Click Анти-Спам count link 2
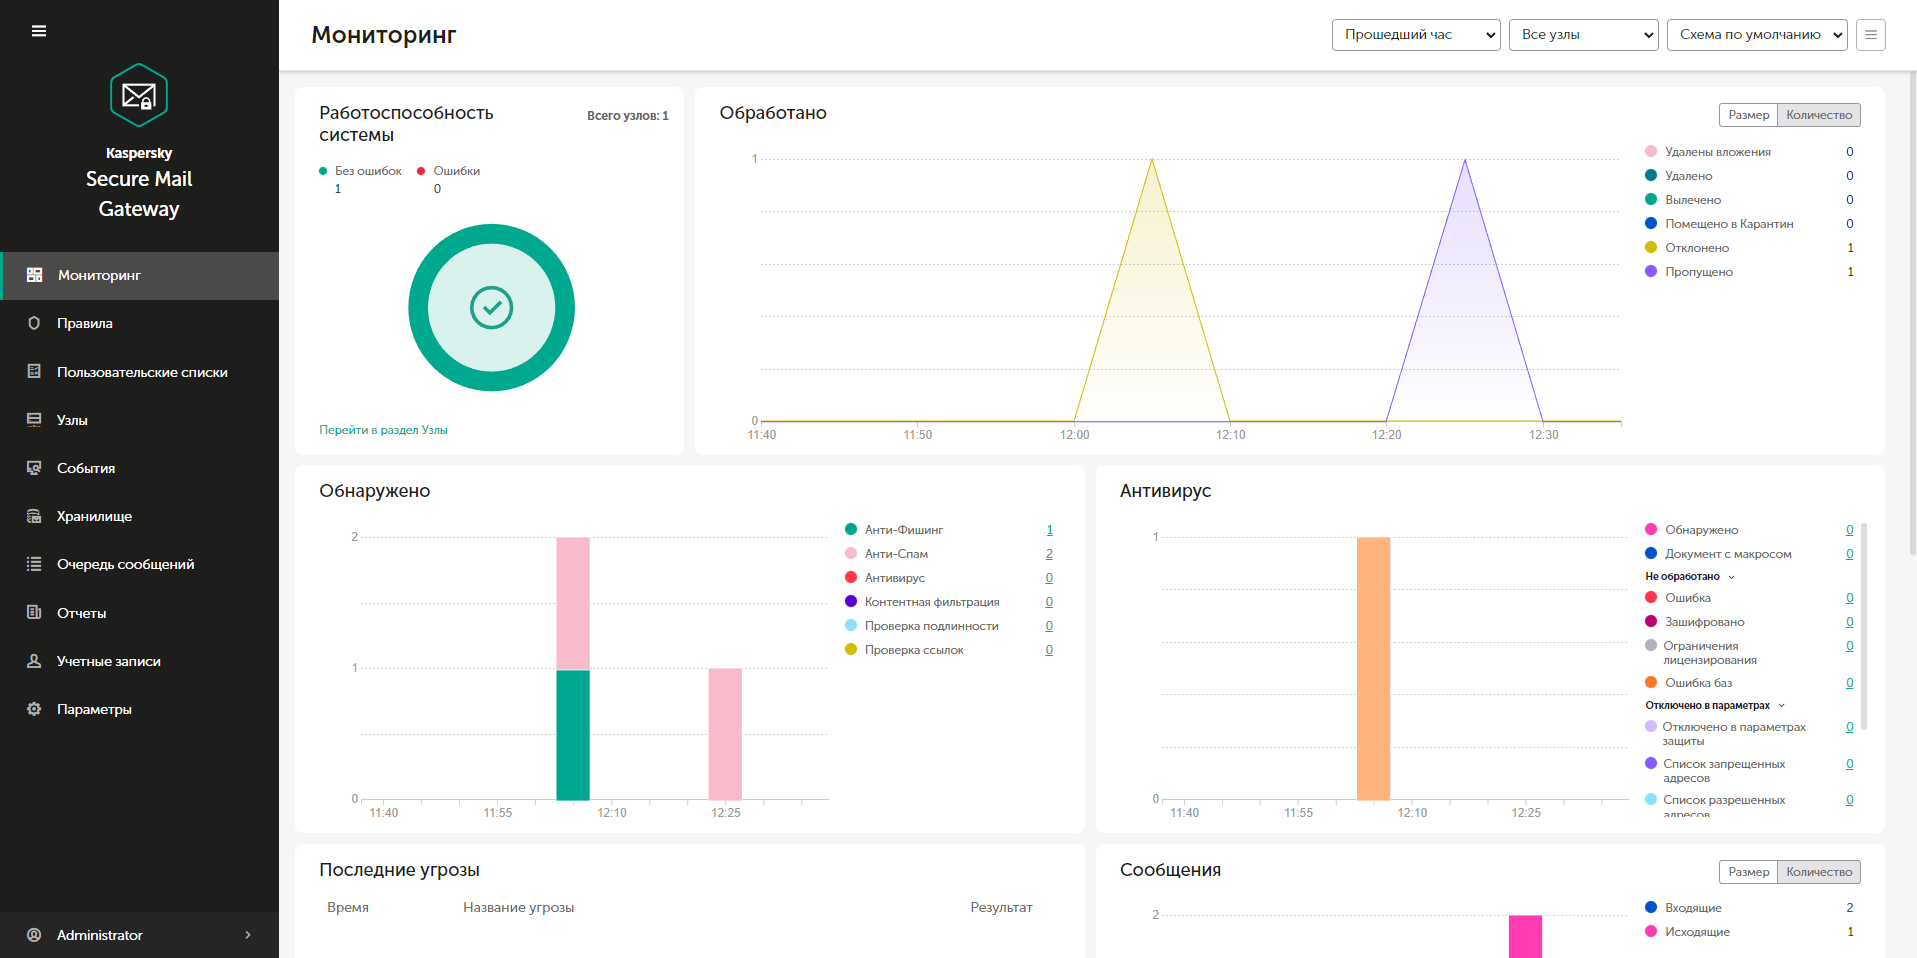Image resolution: width=1917 pixels, height=958 pixels. pos(1049,554)
